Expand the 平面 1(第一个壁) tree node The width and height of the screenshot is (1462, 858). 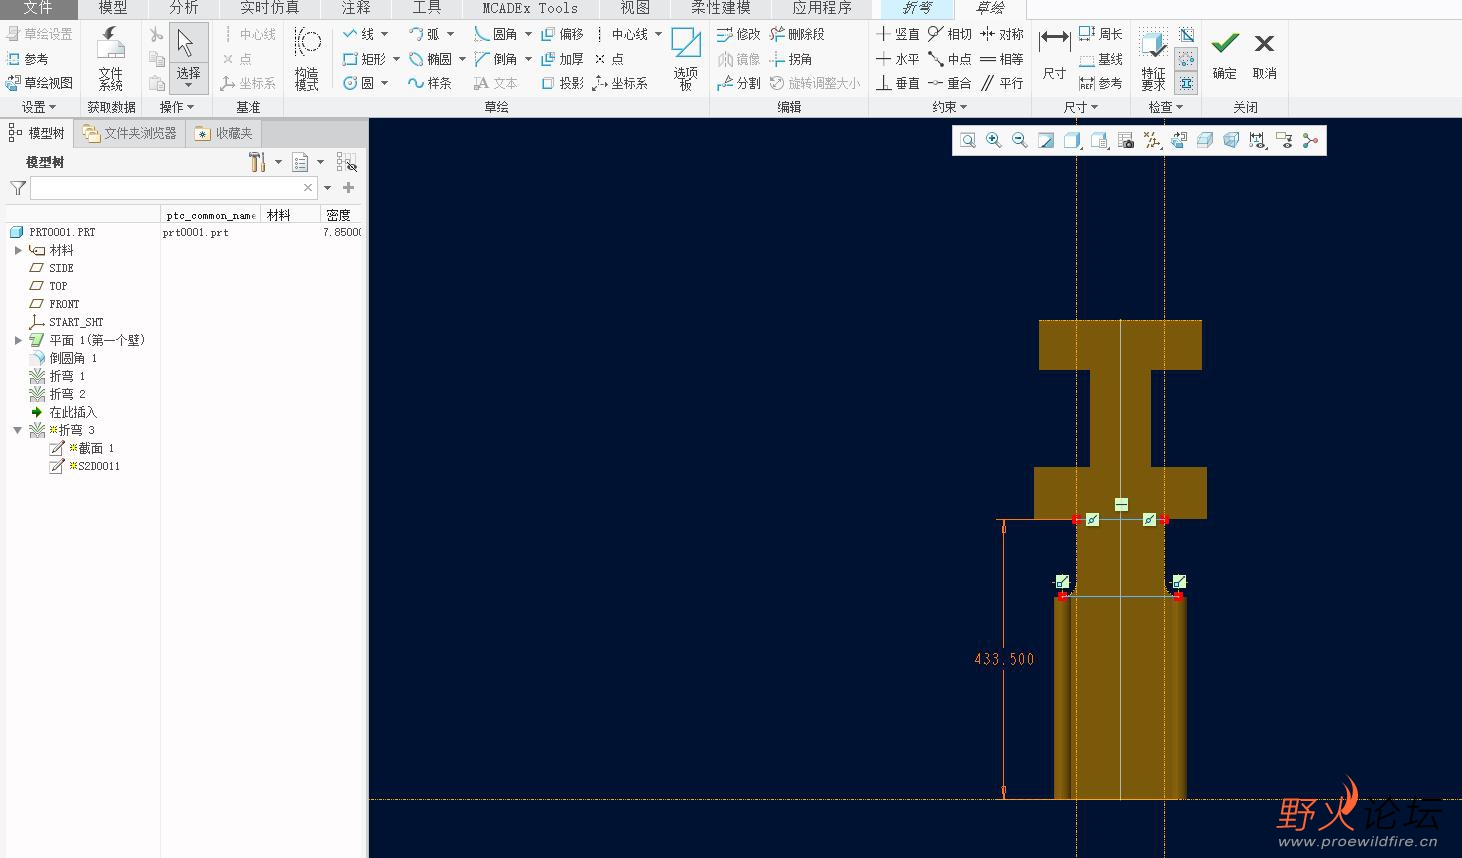point(18,340)
